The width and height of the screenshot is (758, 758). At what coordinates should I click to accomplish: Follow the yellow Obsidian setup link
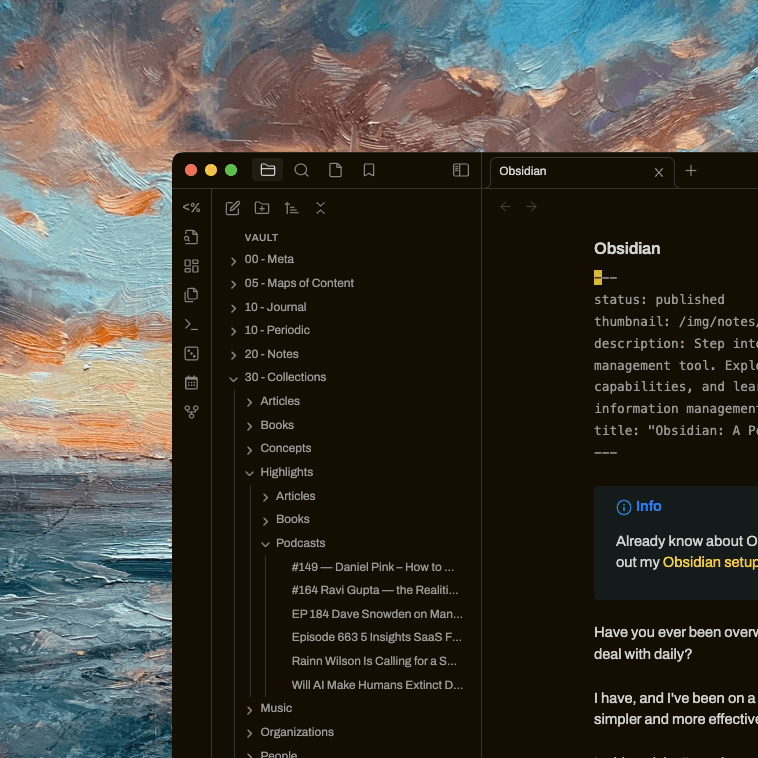click(710, 562)
